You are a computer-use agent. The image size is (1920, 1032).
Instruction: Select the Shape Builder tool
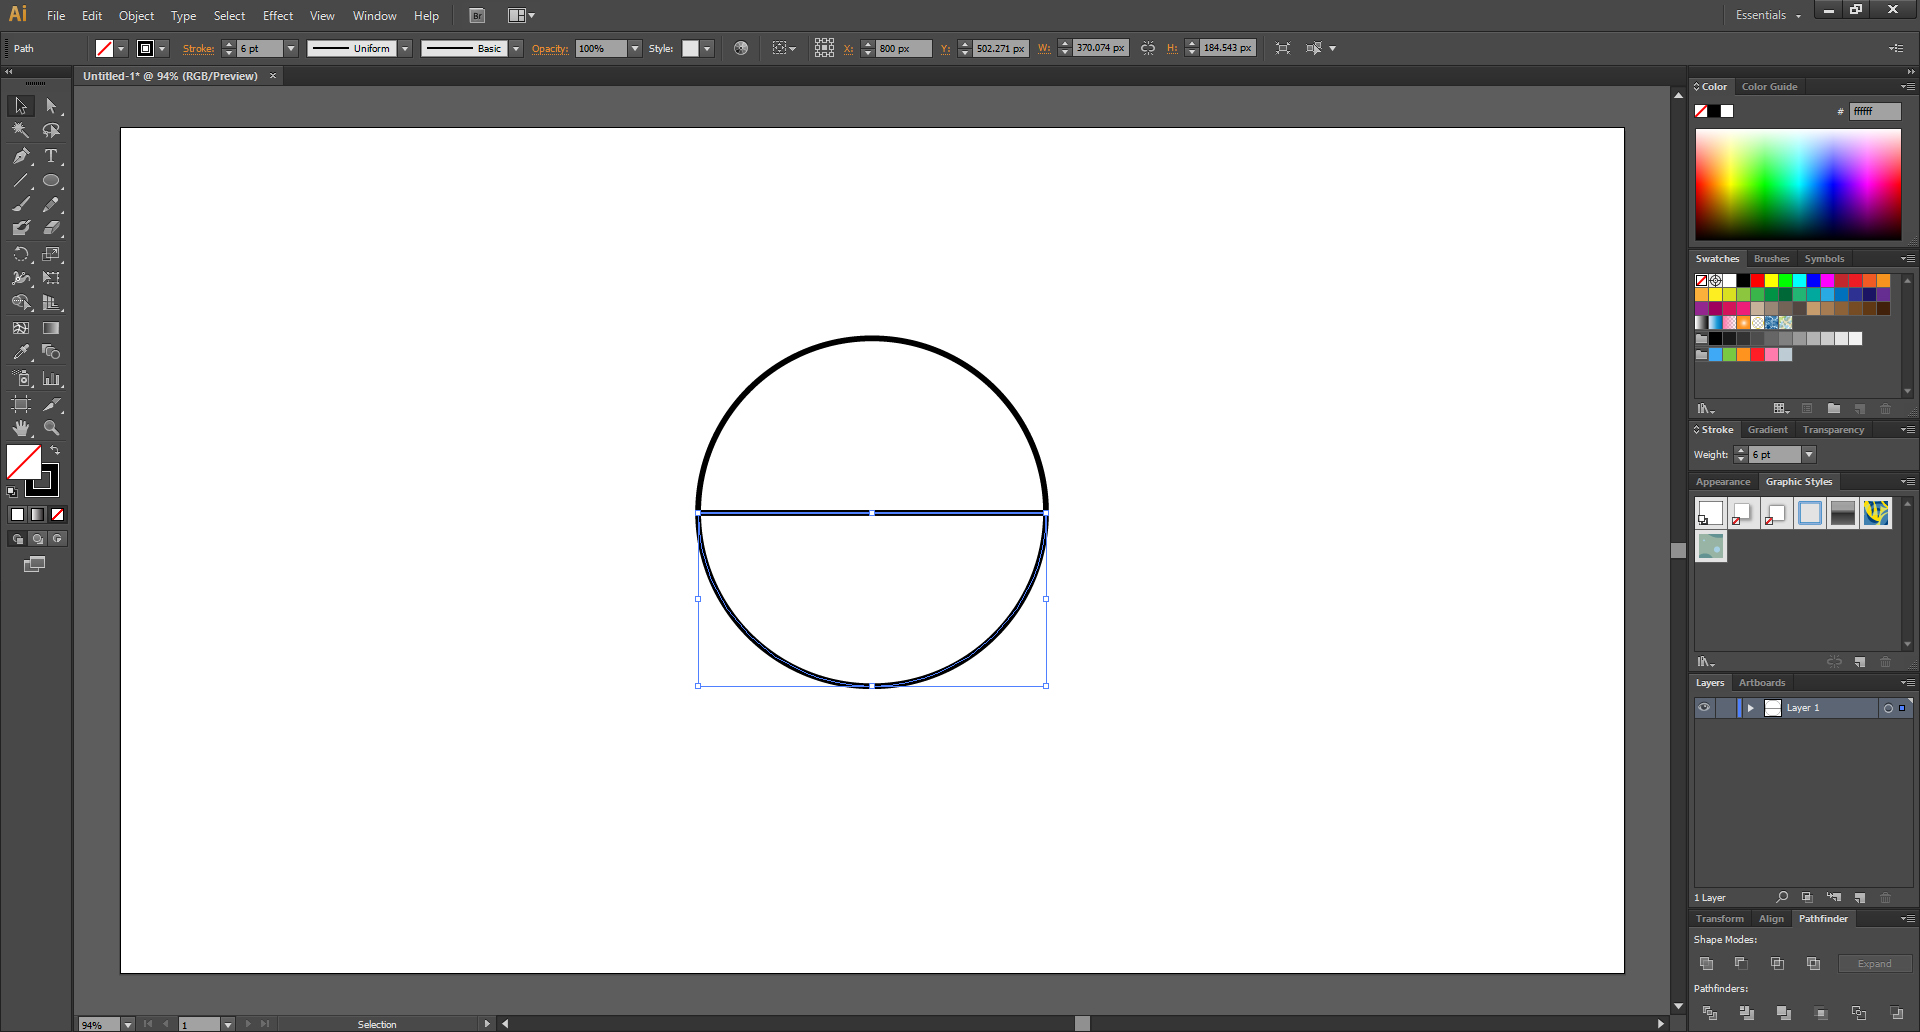pyautogui.click(x=21, y=302)
